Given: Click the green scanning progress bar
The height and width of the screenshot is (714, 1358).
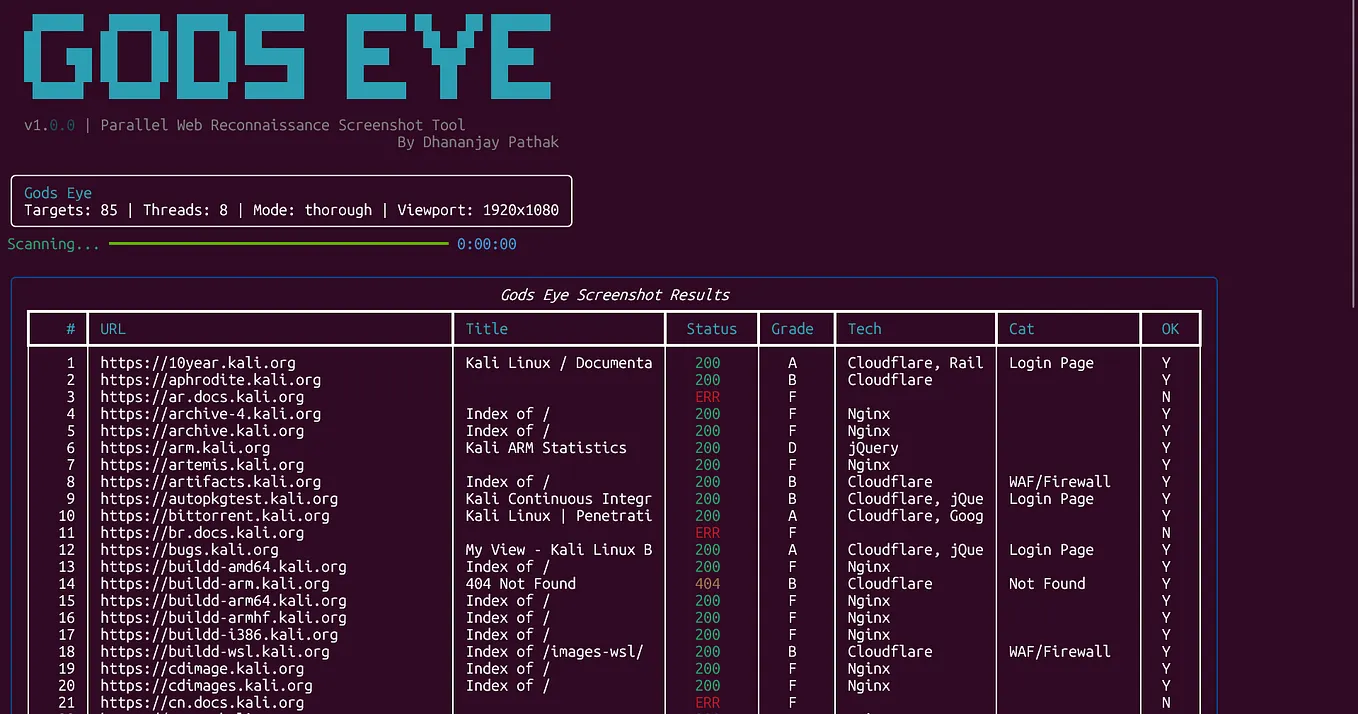Looking at the screenshot, I should click(279, 244).
